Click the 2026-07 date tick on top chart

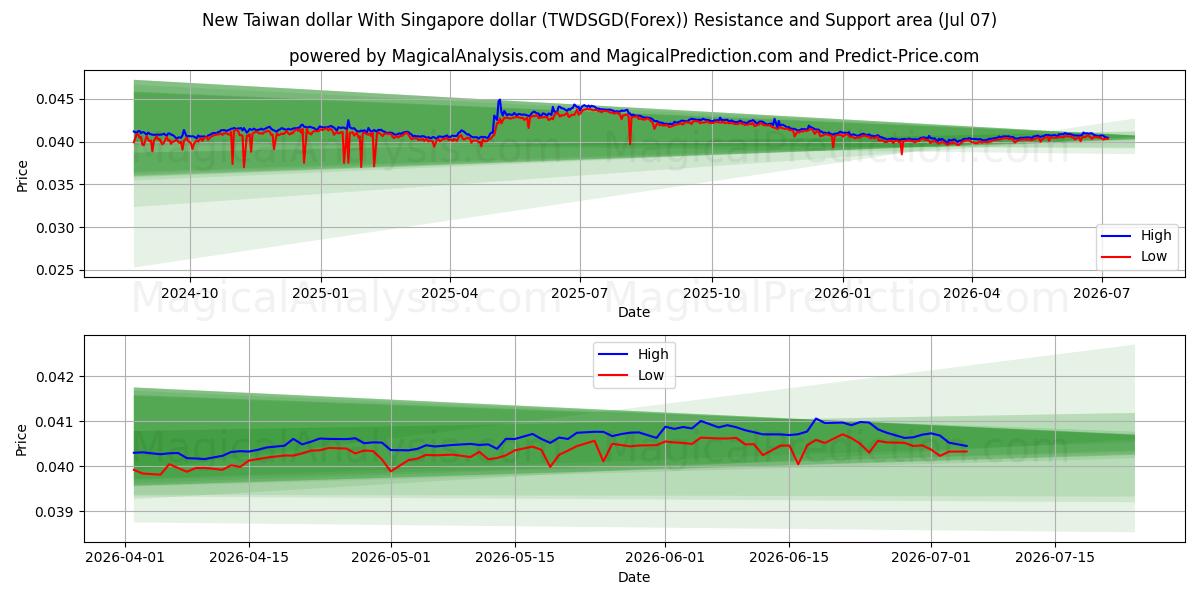click(x=1101, y=293)
